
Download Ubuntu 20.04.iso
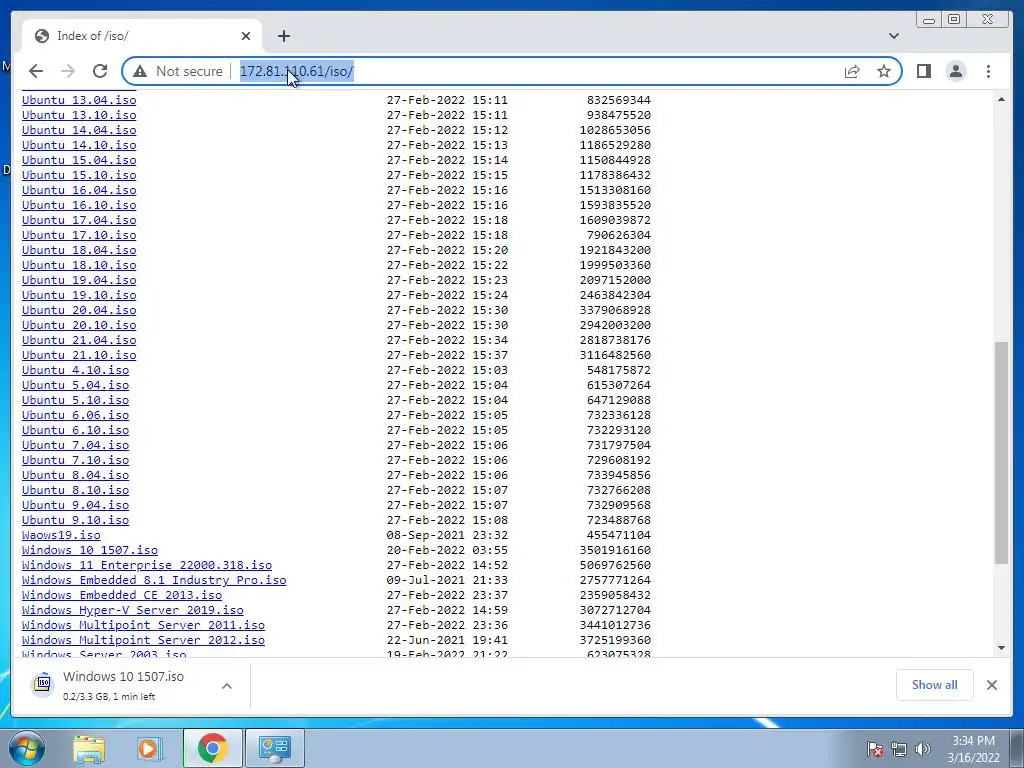point(79,310)
